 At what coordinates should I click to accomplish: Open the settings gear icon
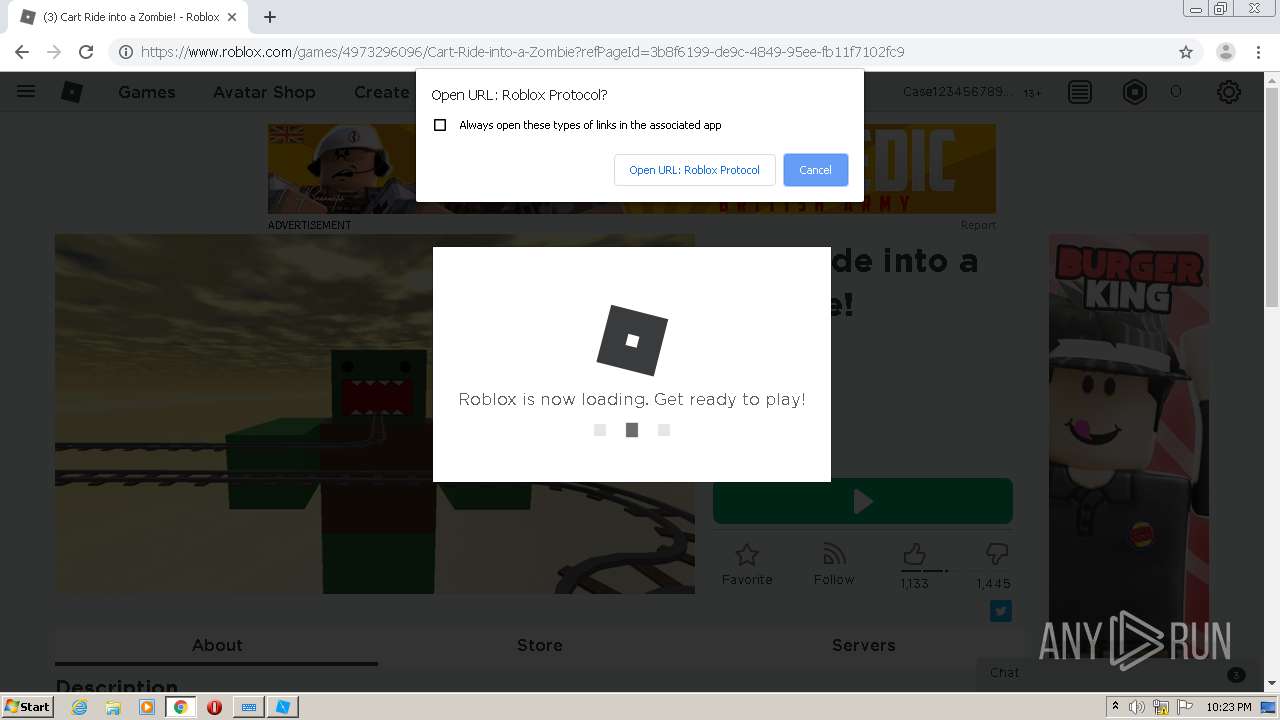[1229, 92]
